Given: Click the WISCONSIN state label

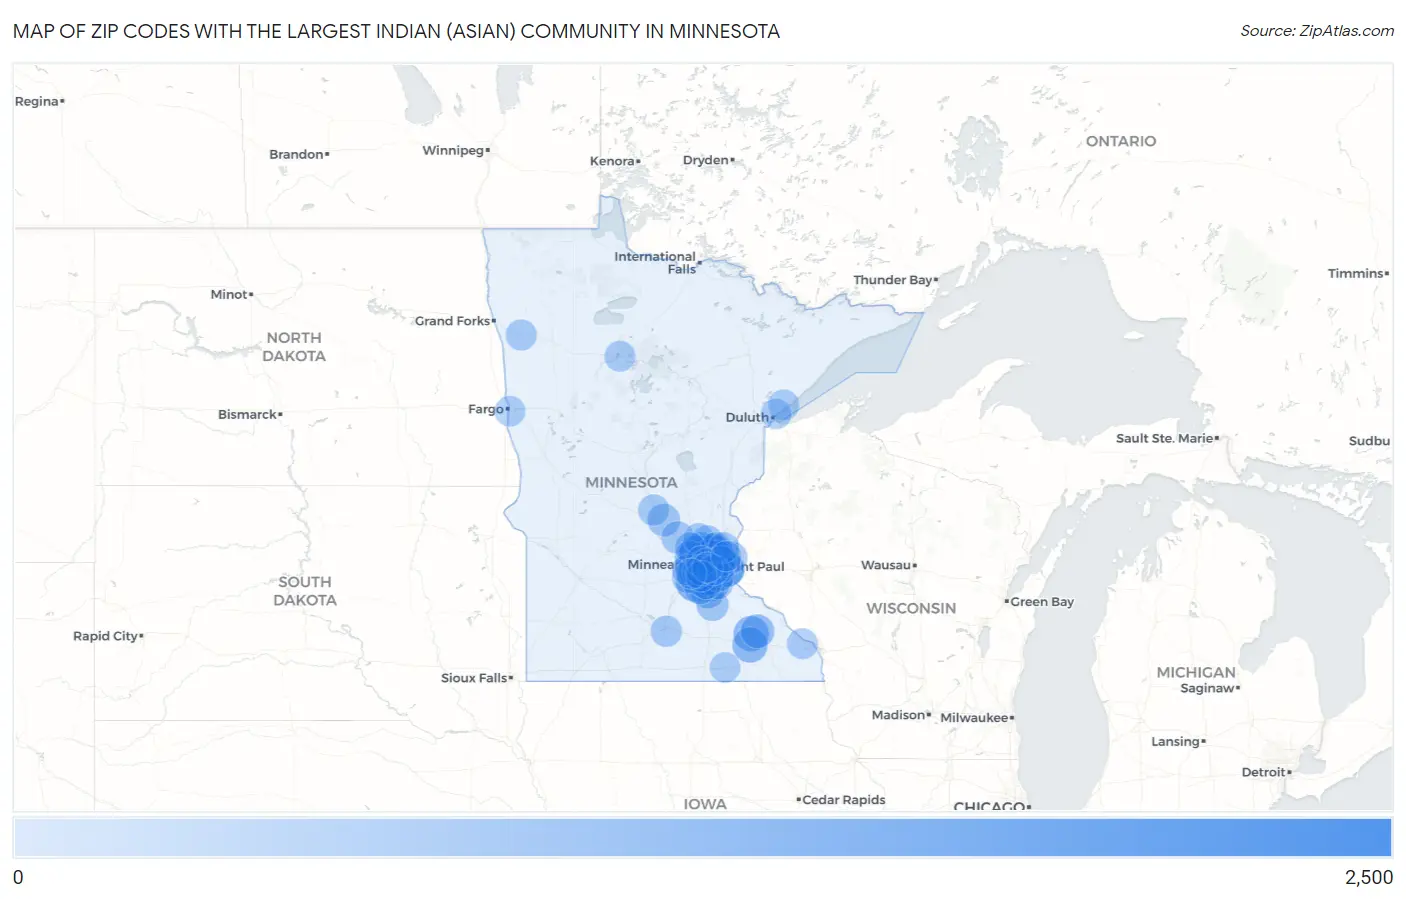Looking at the screenshot, I should (911, 608).
